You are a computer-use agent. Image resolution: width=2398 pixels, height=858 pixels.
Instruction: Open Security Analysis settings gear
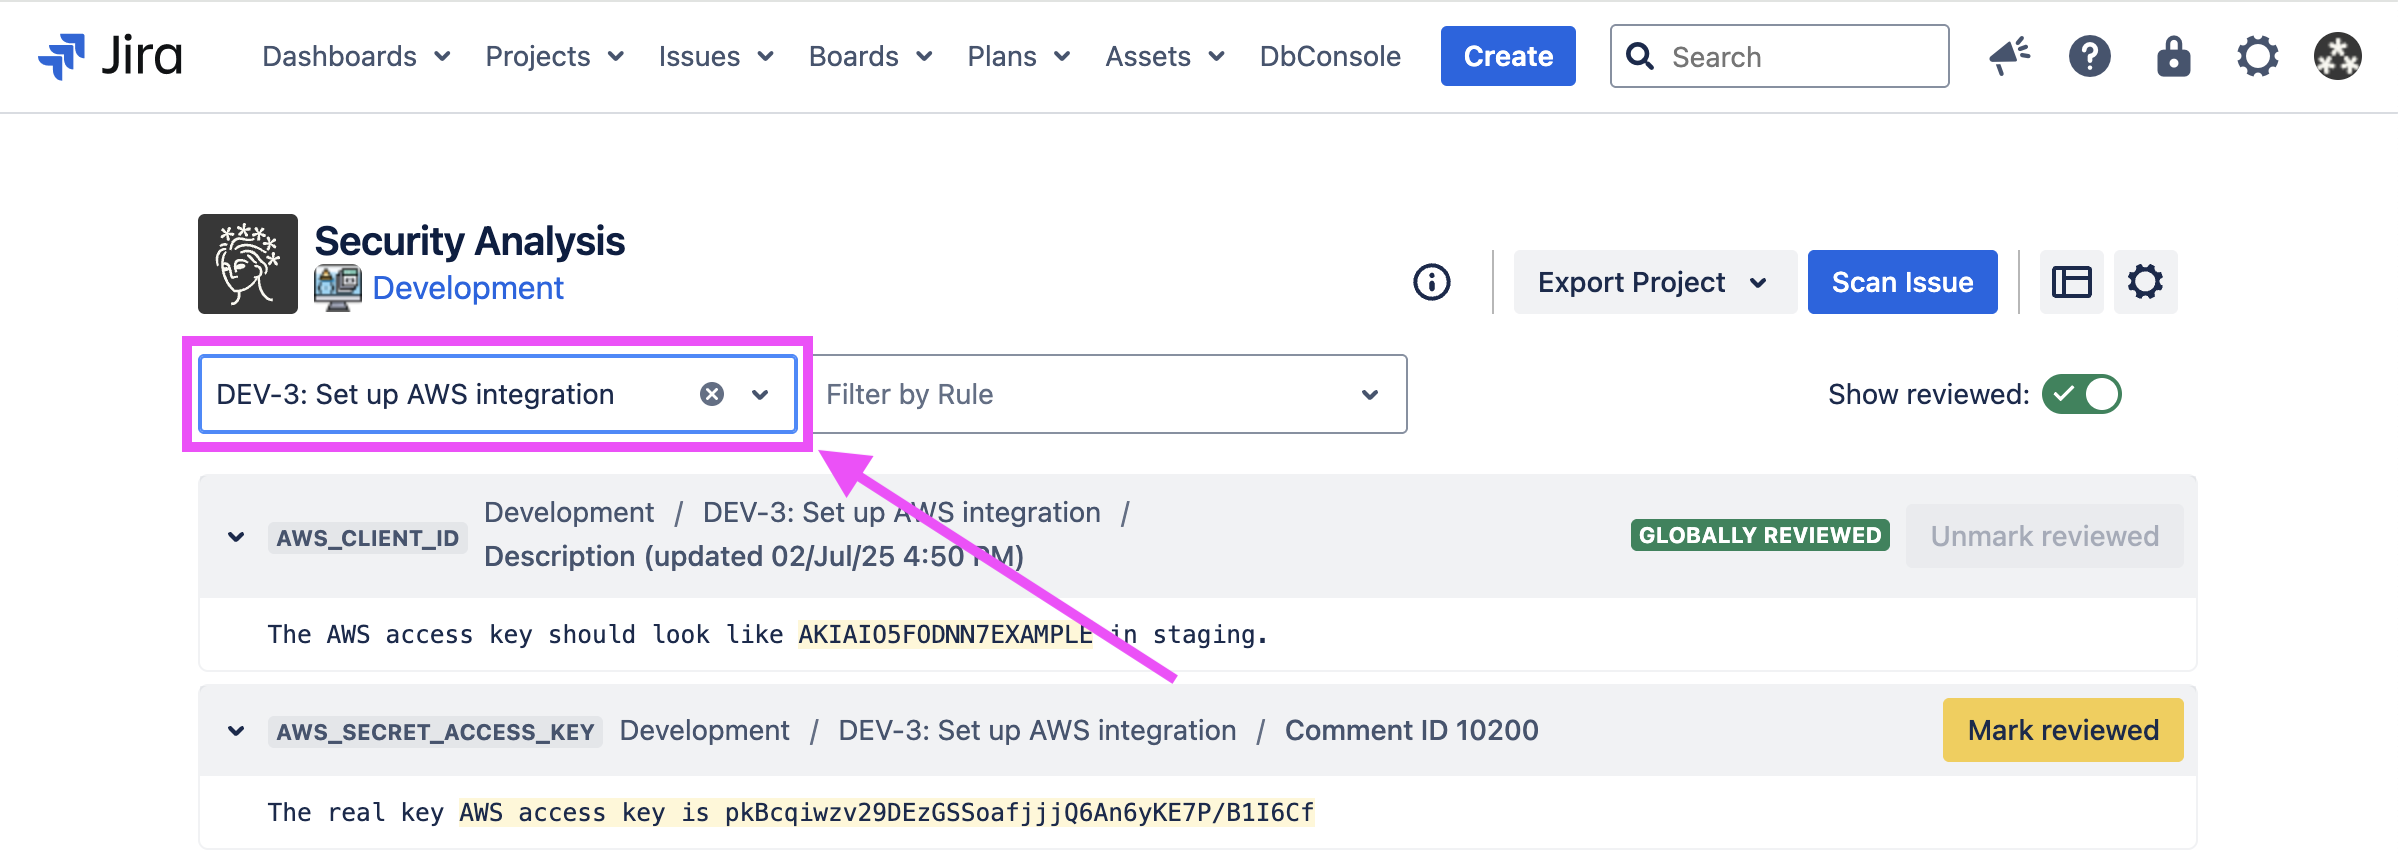[2145, 282]
